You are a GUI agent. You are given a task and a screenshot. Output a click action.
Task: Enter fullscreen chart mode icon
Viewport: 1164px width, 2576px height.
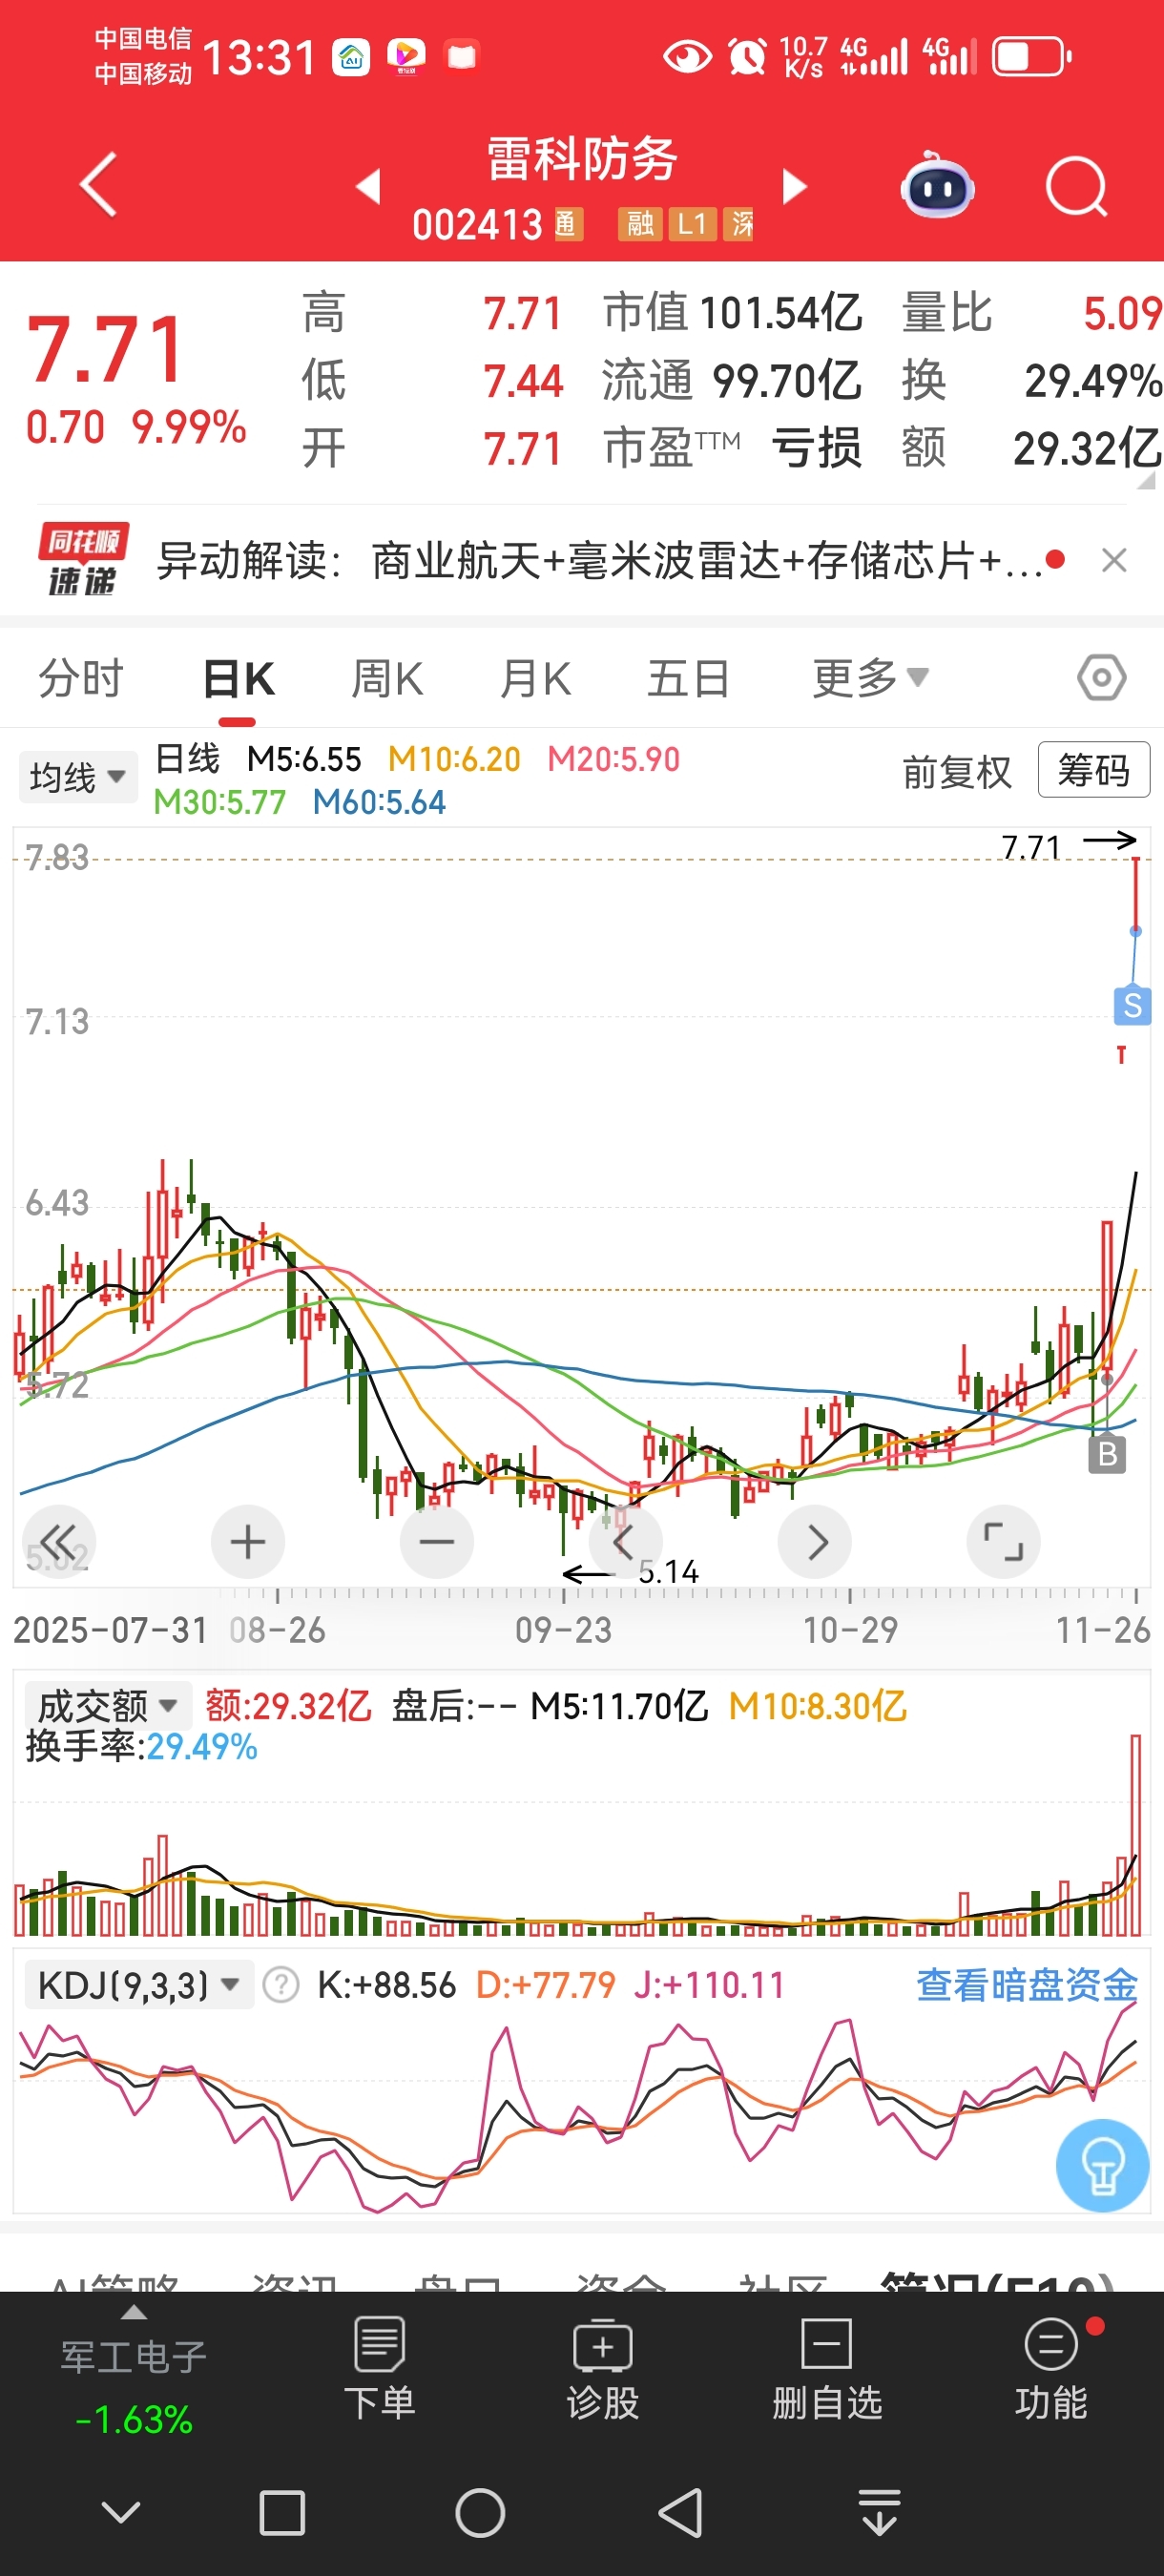click(1004, 1541)
